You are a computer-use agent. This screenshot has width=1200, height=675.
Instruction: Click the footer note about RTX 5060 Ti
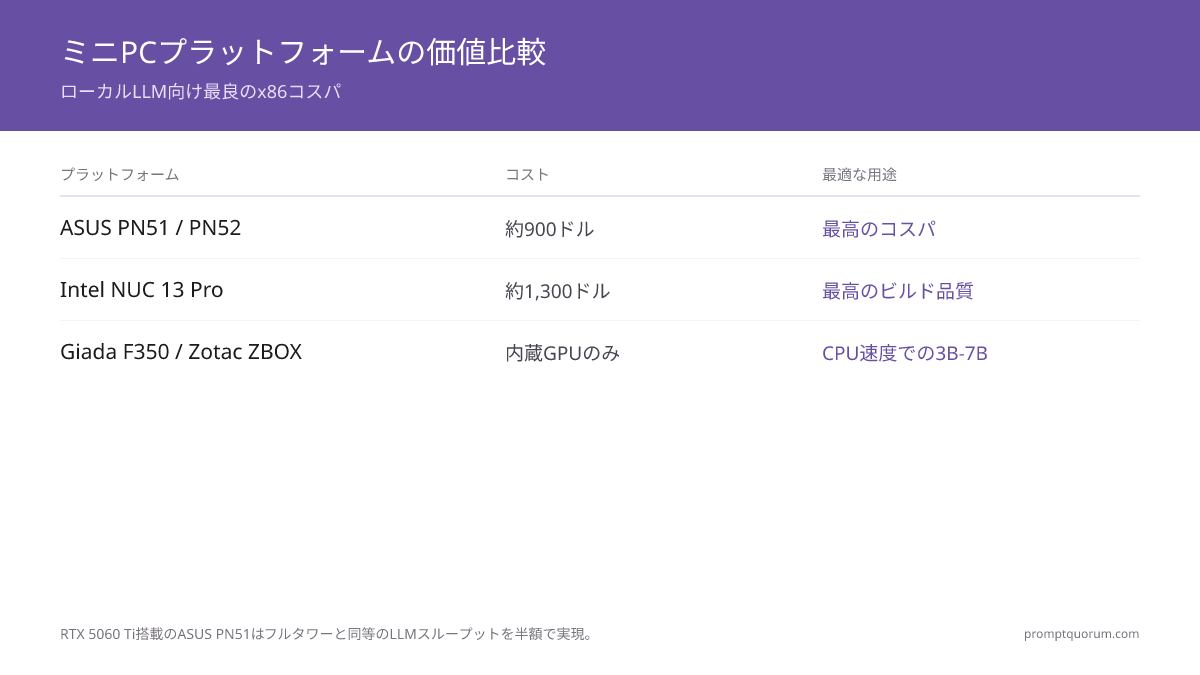(329, 634)
